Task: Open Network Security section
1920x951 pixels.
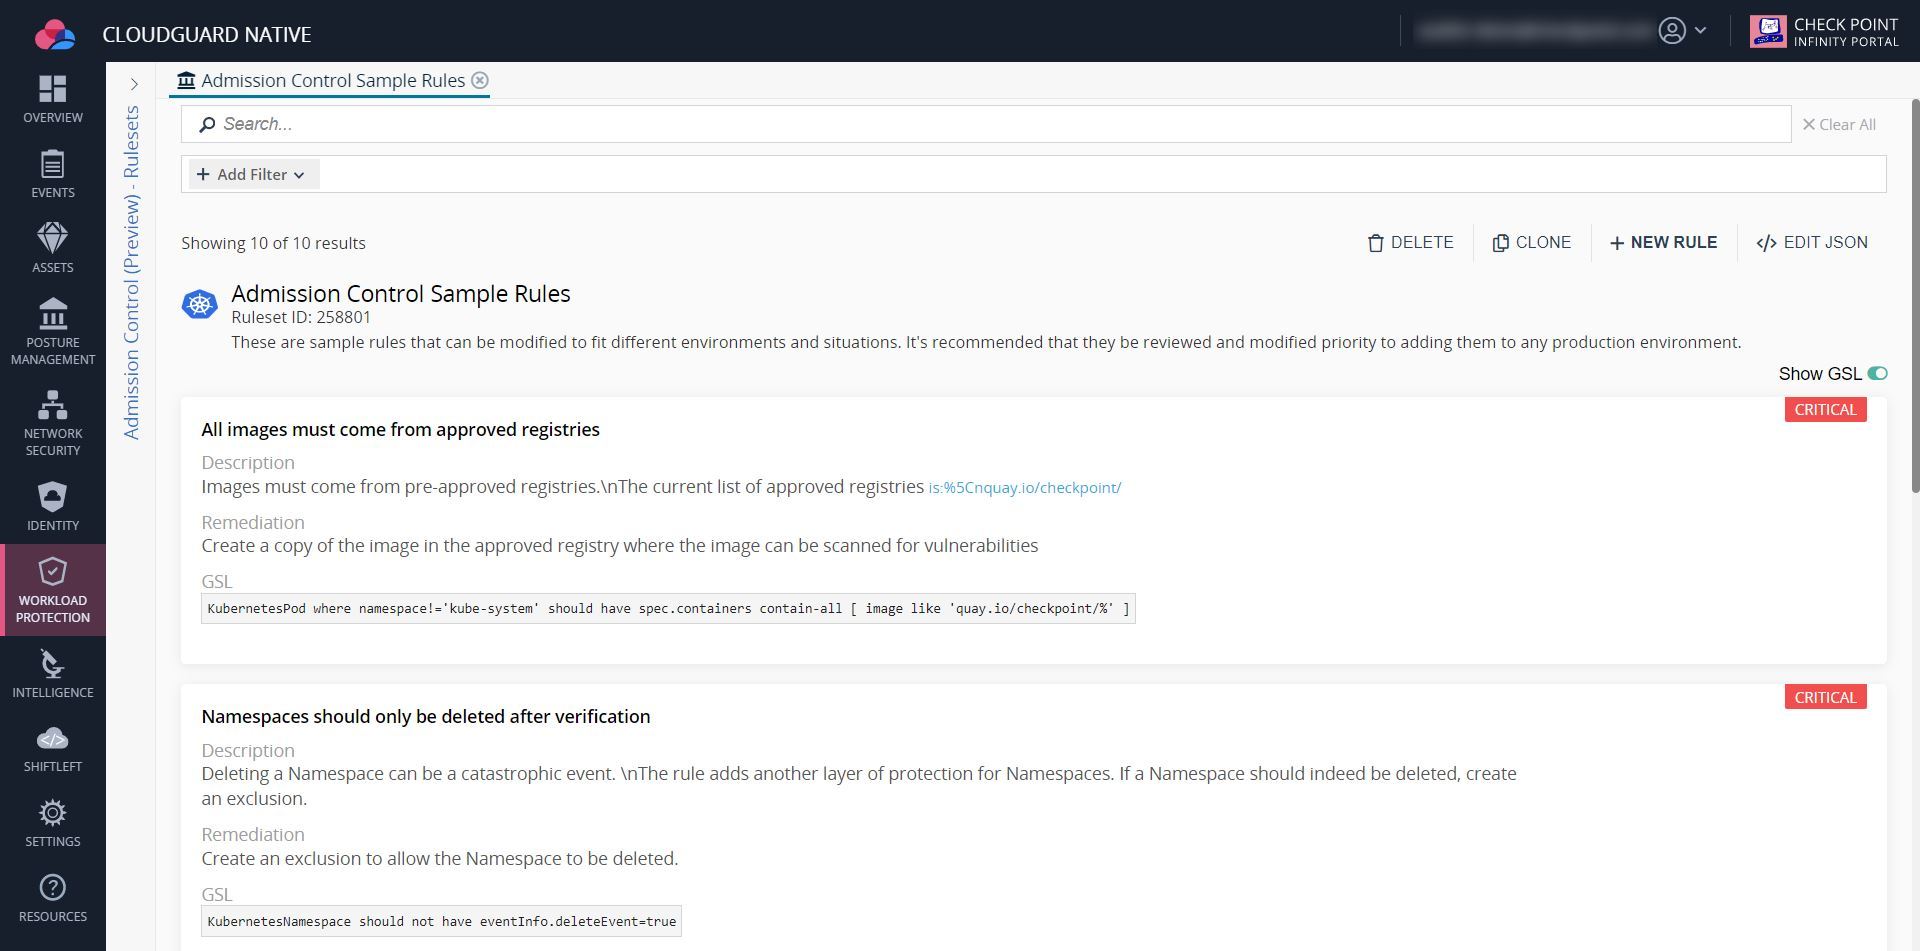Action: click(53, 423)
